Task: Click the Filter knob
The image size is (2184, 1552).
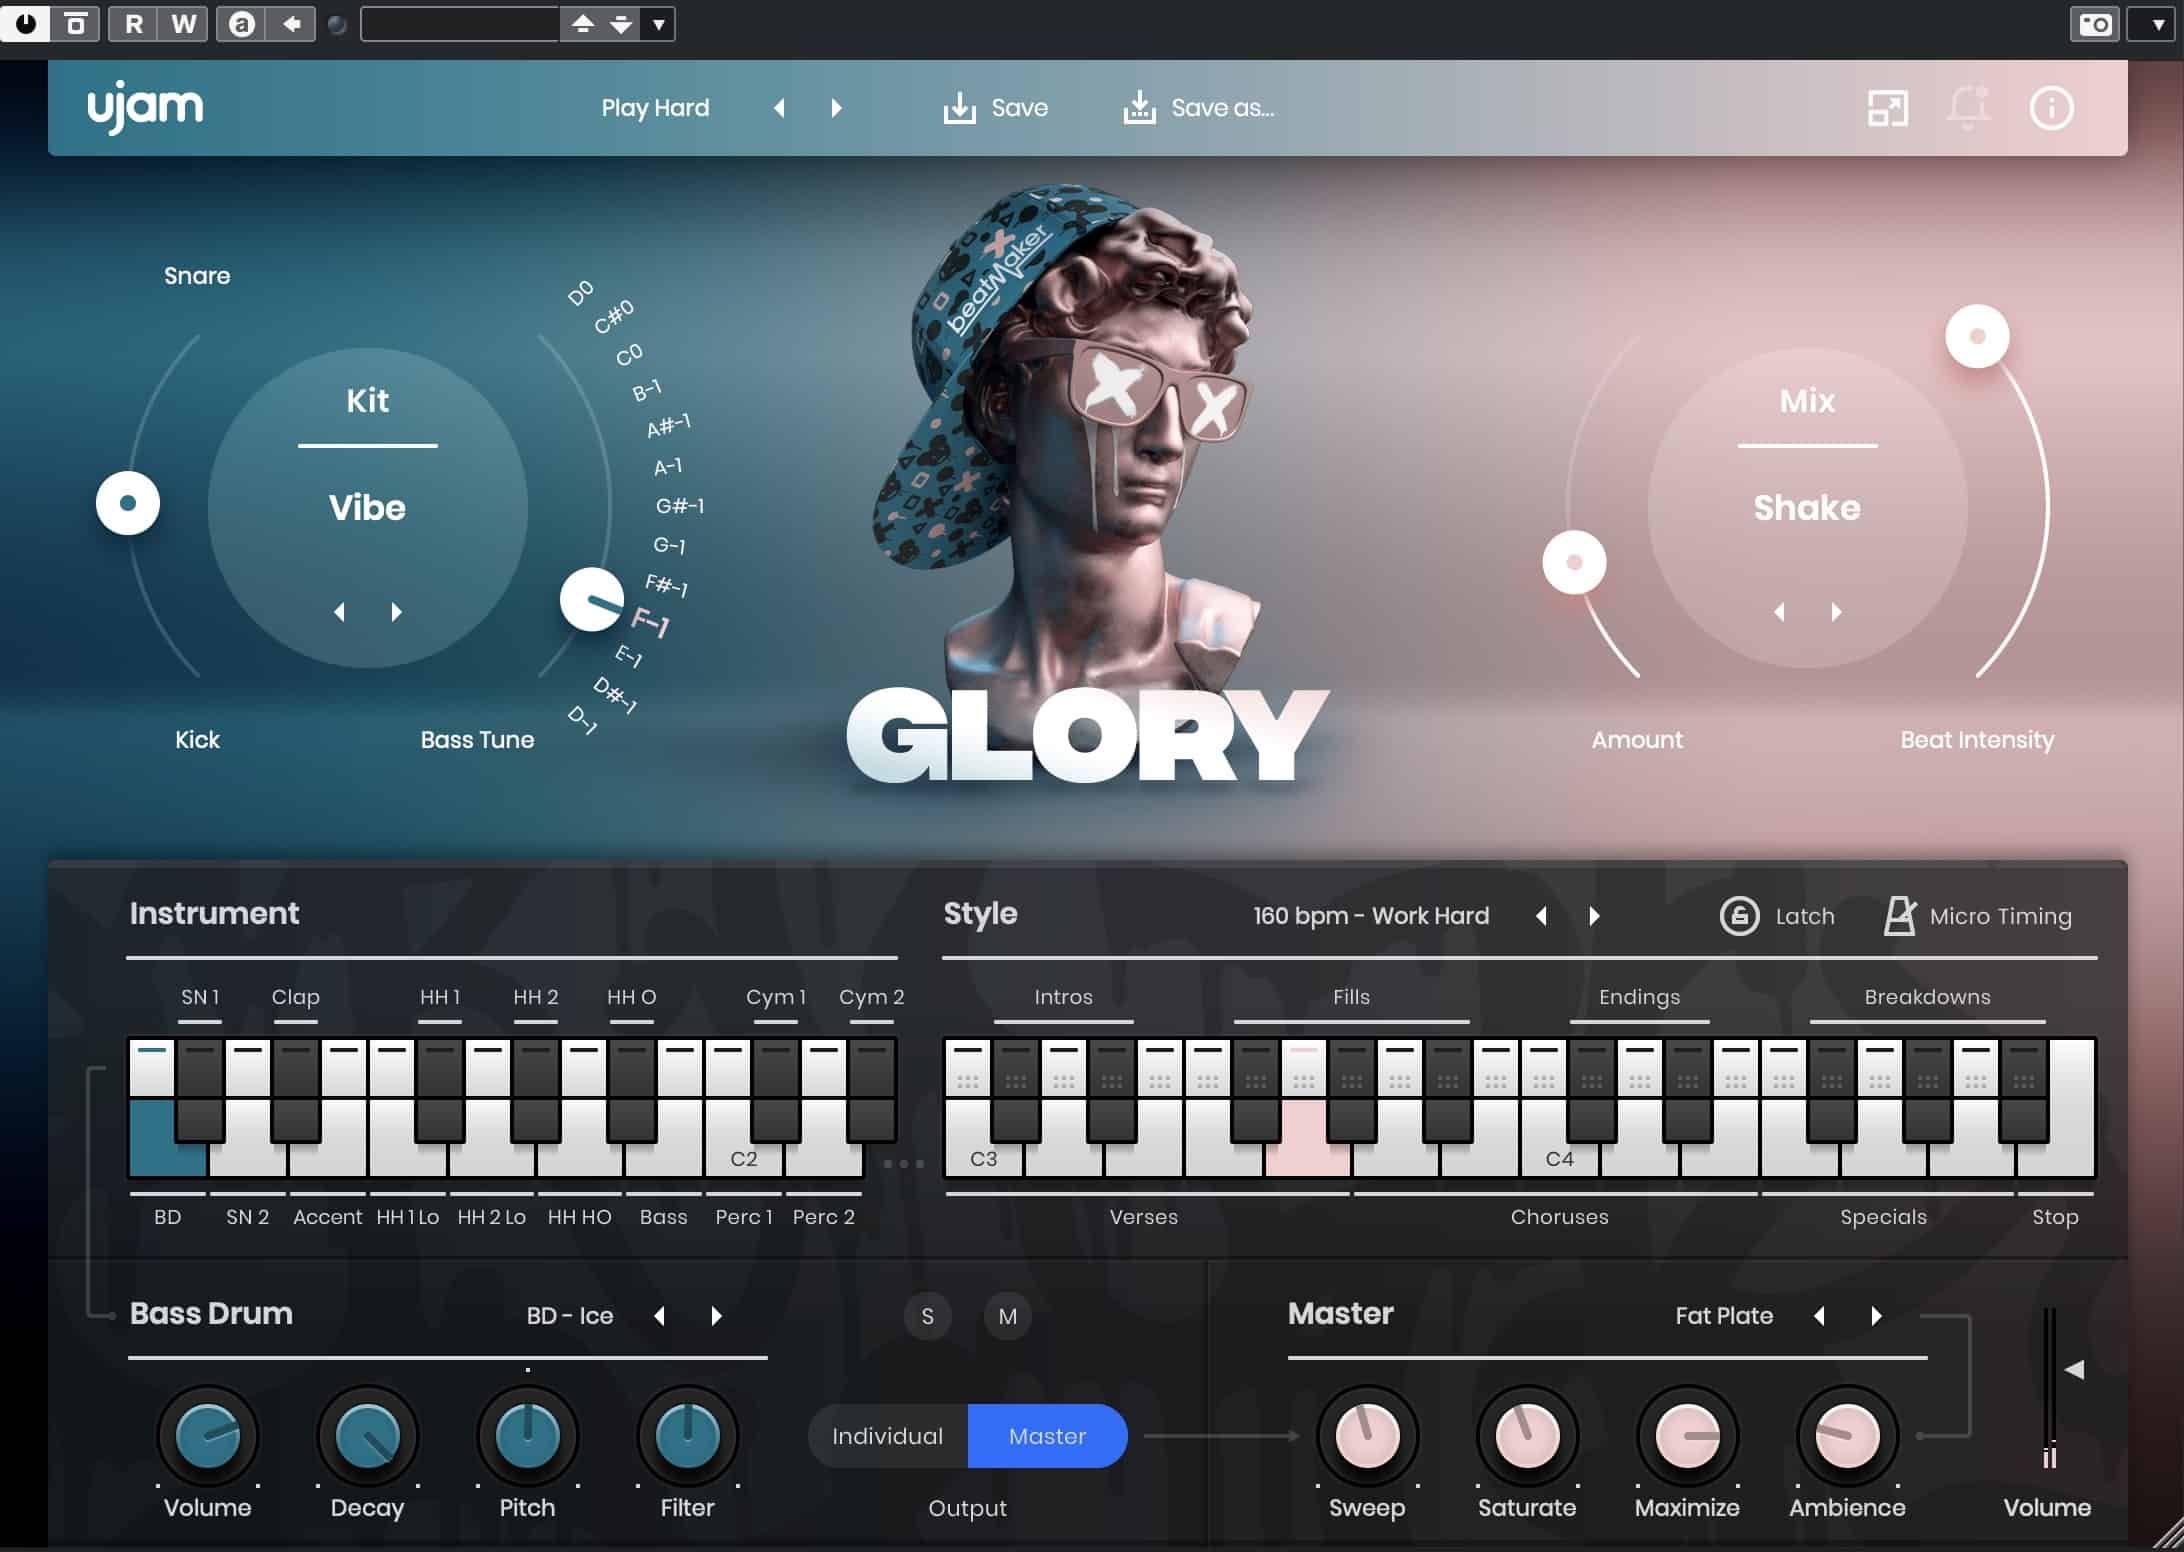Action: tap(688, 1436)
